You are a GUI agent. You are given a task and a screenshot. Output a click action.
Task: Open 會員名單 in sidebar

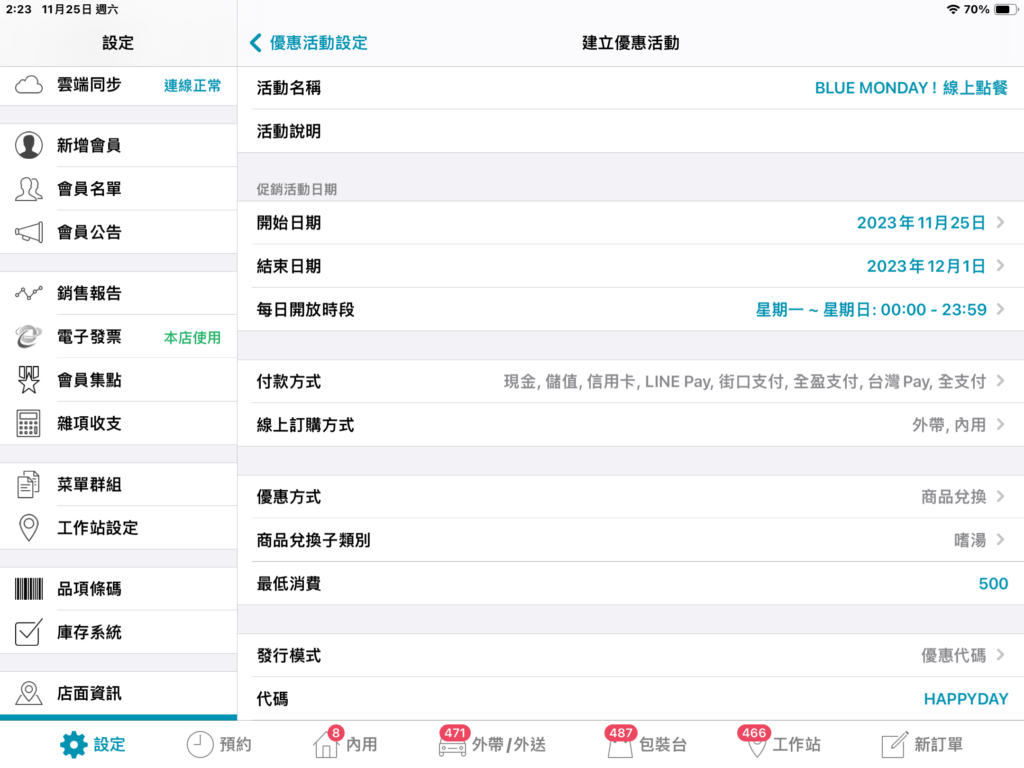(x=118, y=189)
